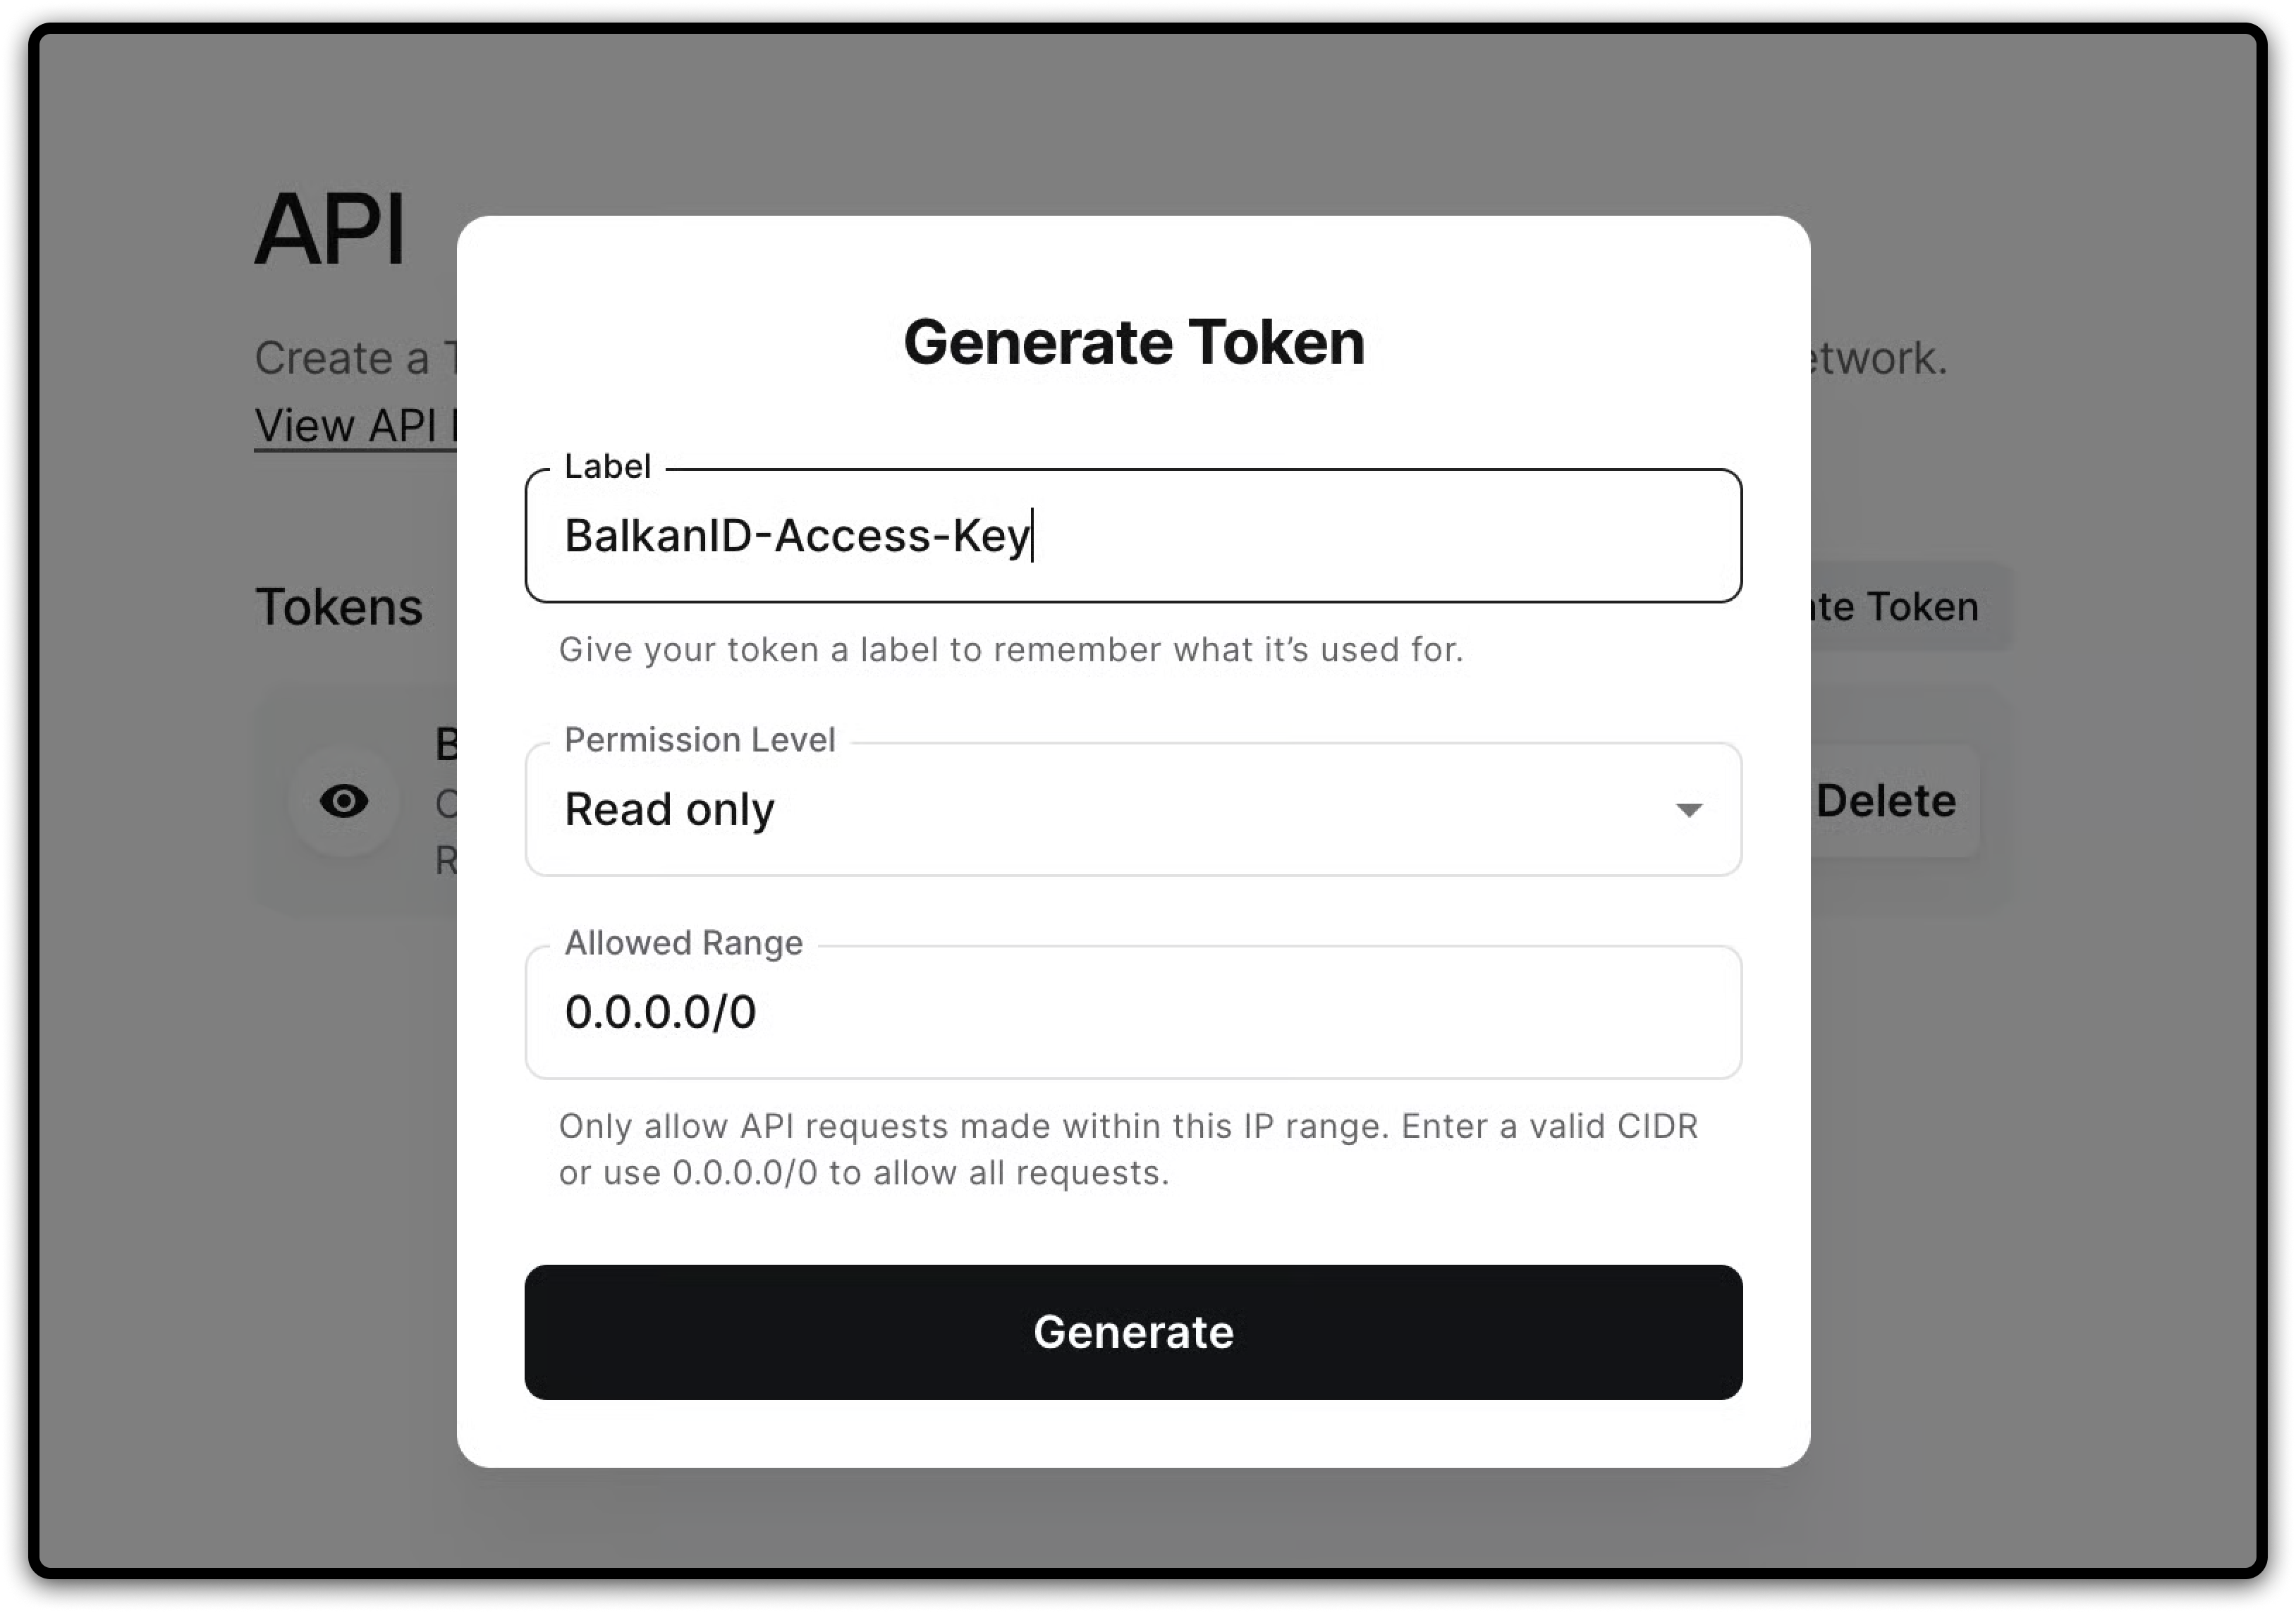Focus the Label text field
The height and width of the screenshot is (1613, 2296).
(1132, 536)
